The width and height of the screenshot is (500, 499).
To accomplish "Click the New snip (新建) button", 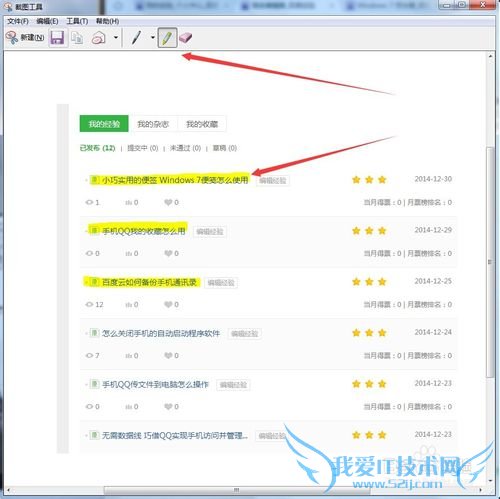I will 25,37.
